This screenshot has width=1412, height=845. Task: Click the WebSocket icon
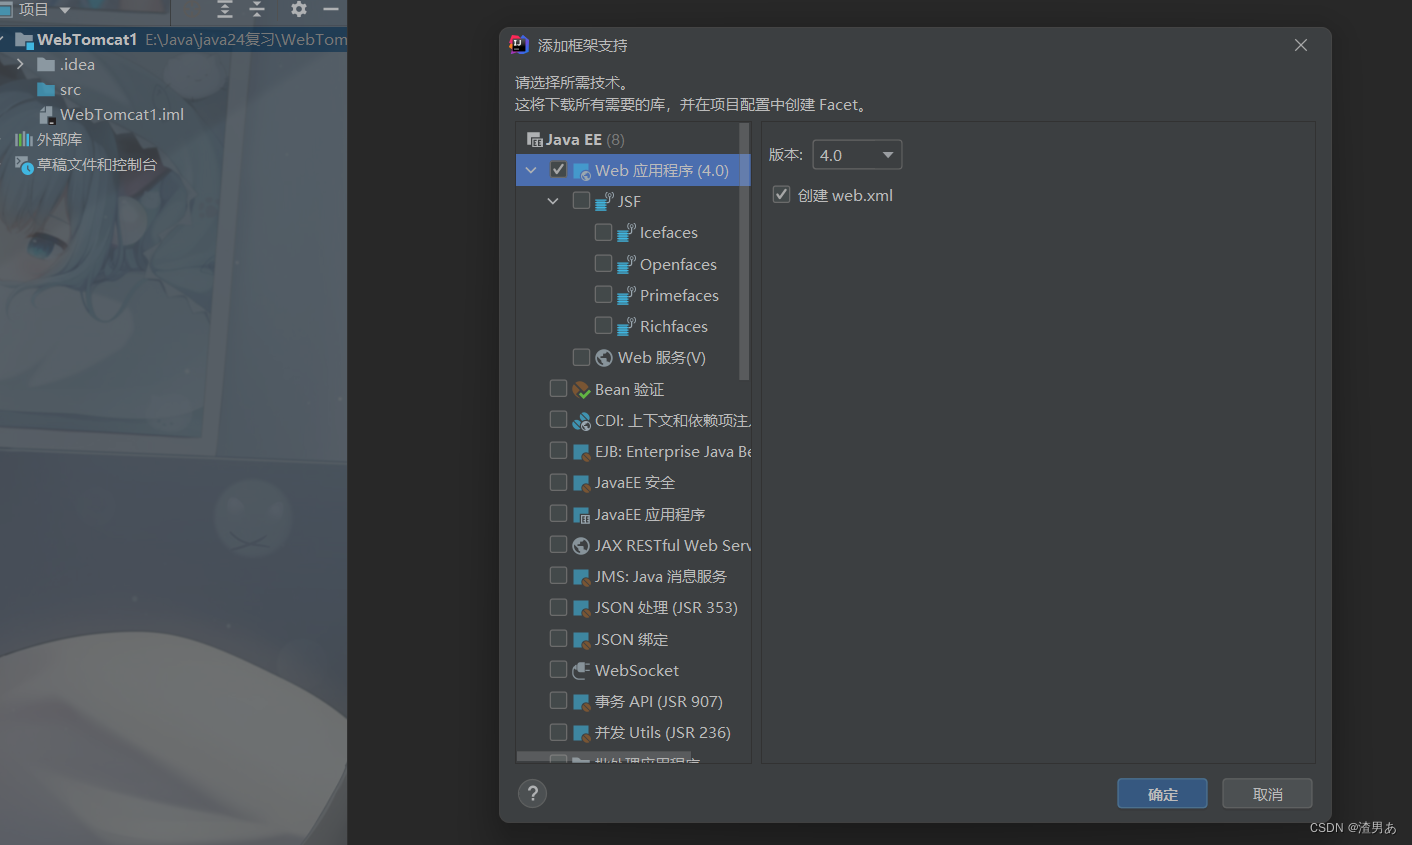(x=581, y=671)
